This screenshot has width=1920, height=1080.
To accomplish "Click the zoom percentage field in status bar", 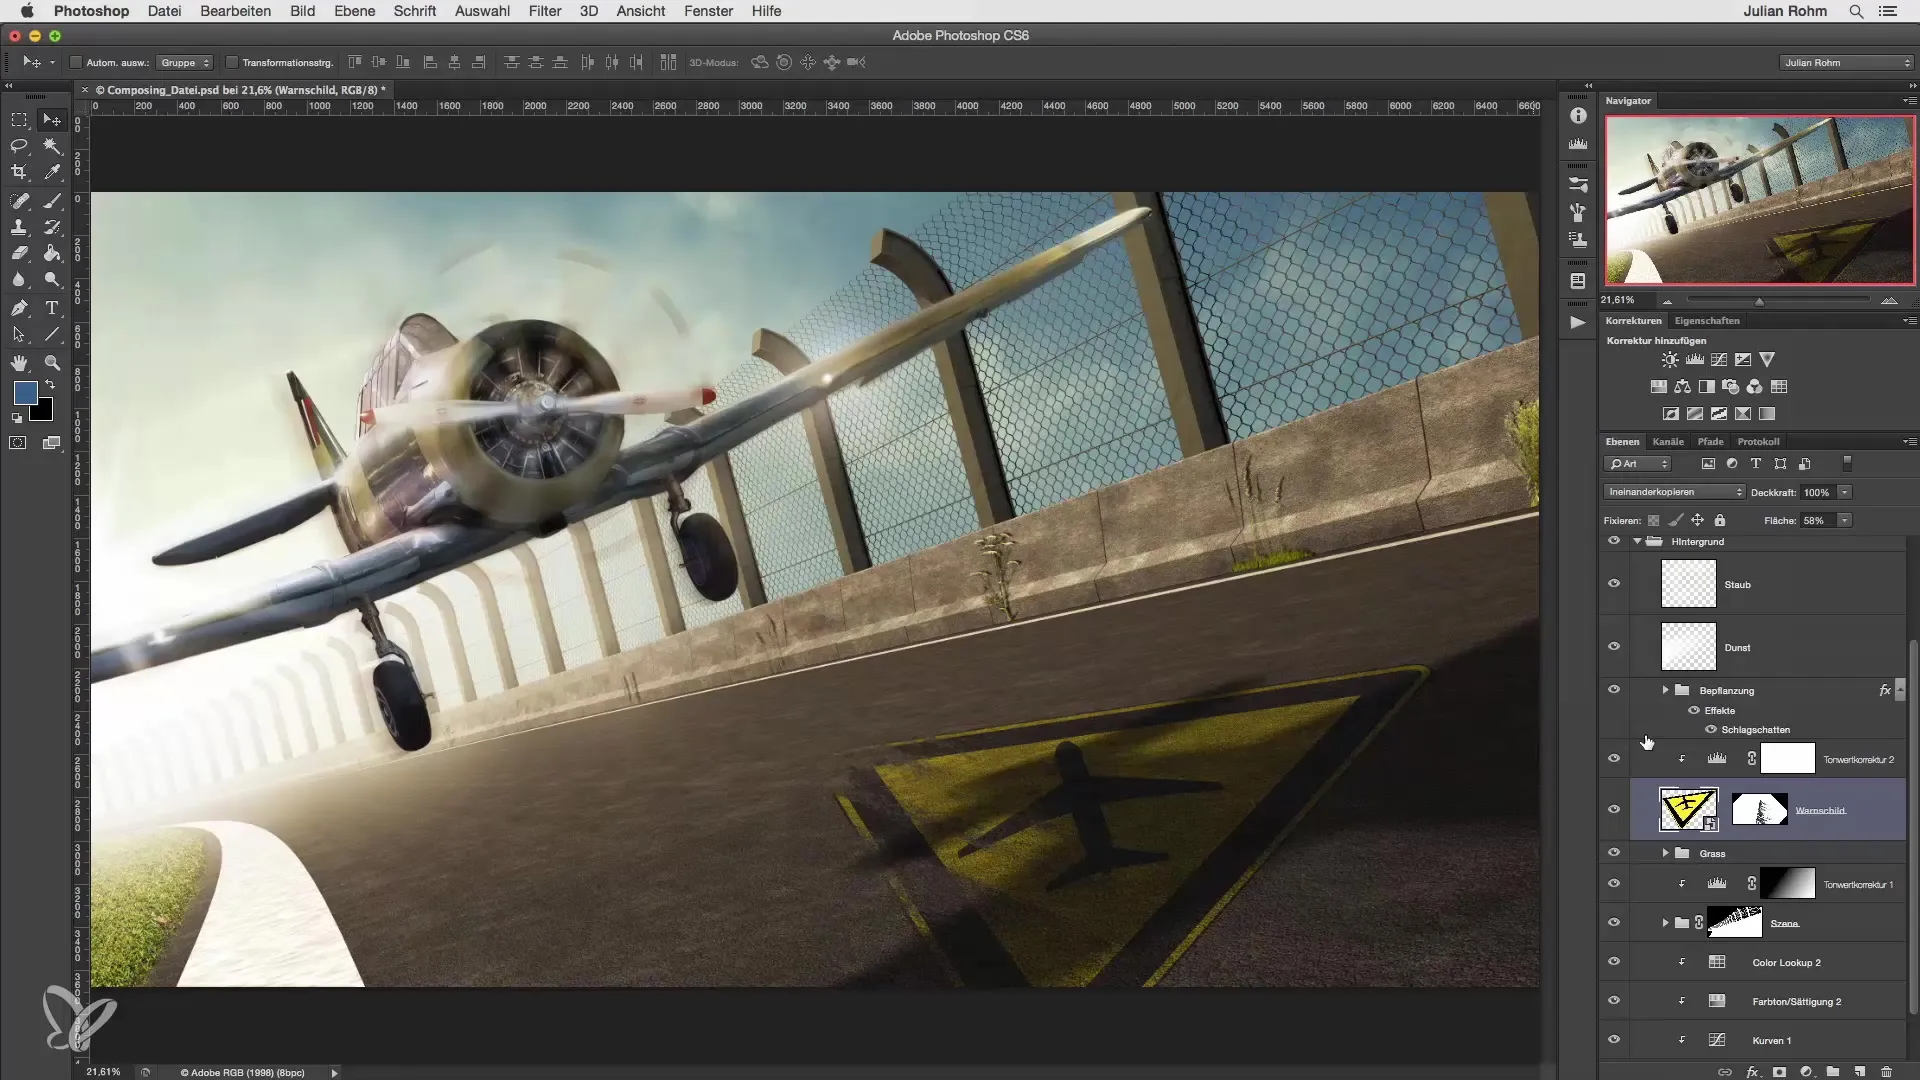I will [103, 1072].
